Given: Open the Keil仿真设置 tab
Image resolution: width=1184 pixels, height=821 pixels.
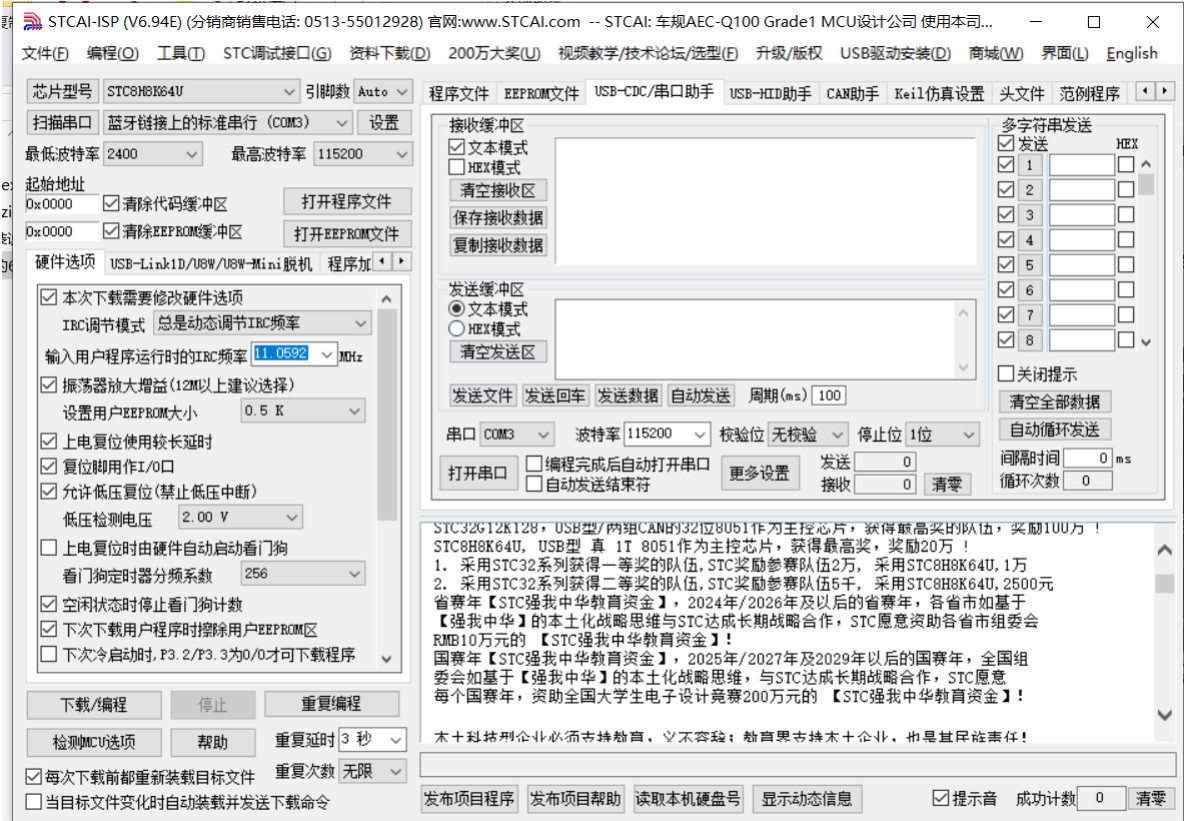Looking at the screenshot, I should [x=939, y=94].
